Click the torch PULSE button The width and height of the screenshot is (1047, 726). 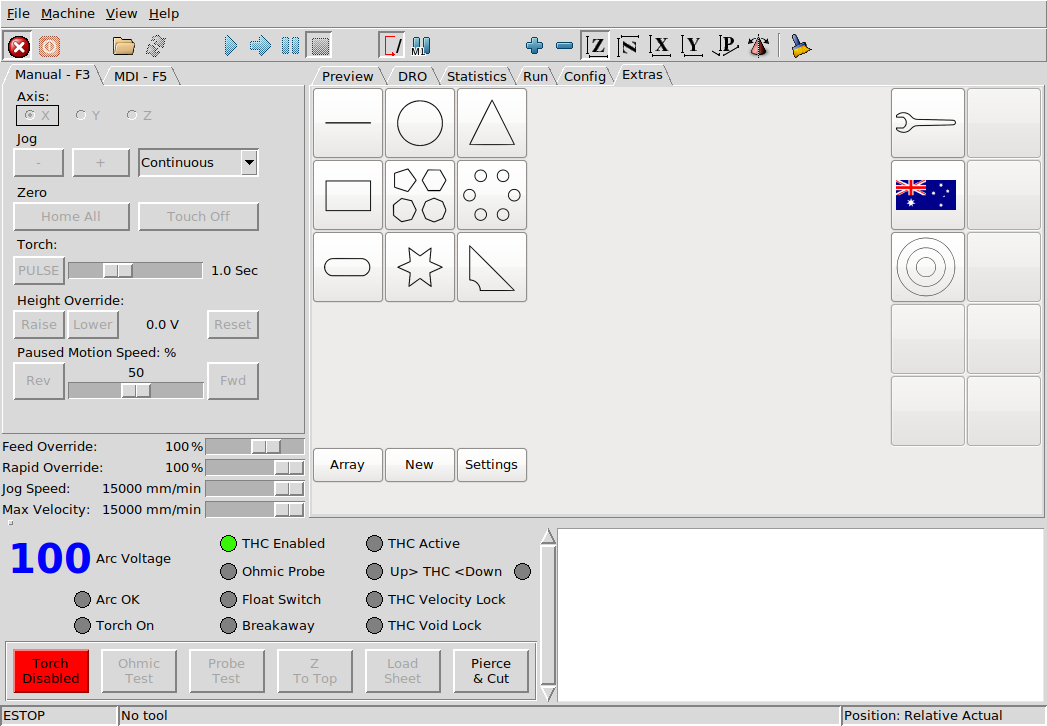pos(39,270)
